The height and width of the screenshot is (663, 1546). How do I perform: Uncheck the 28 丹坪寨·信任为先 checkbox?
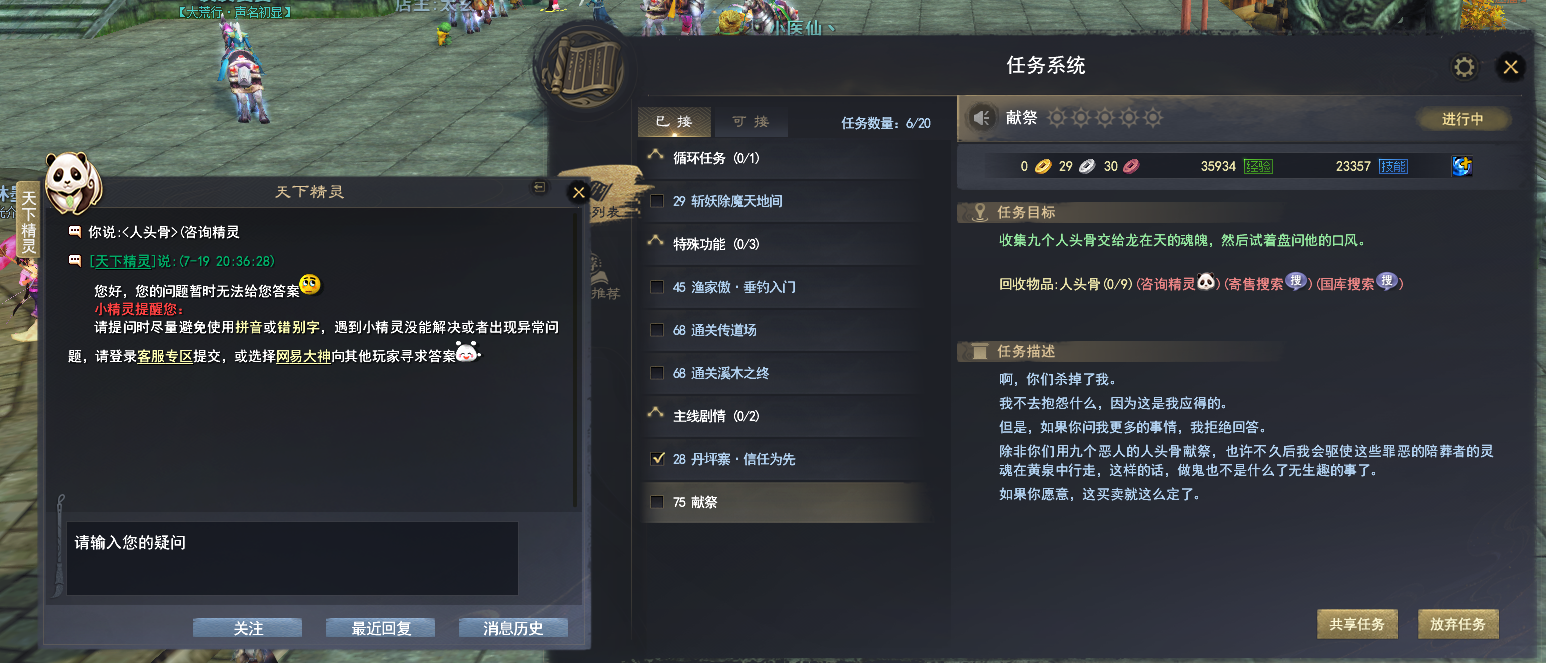[657, 459]
